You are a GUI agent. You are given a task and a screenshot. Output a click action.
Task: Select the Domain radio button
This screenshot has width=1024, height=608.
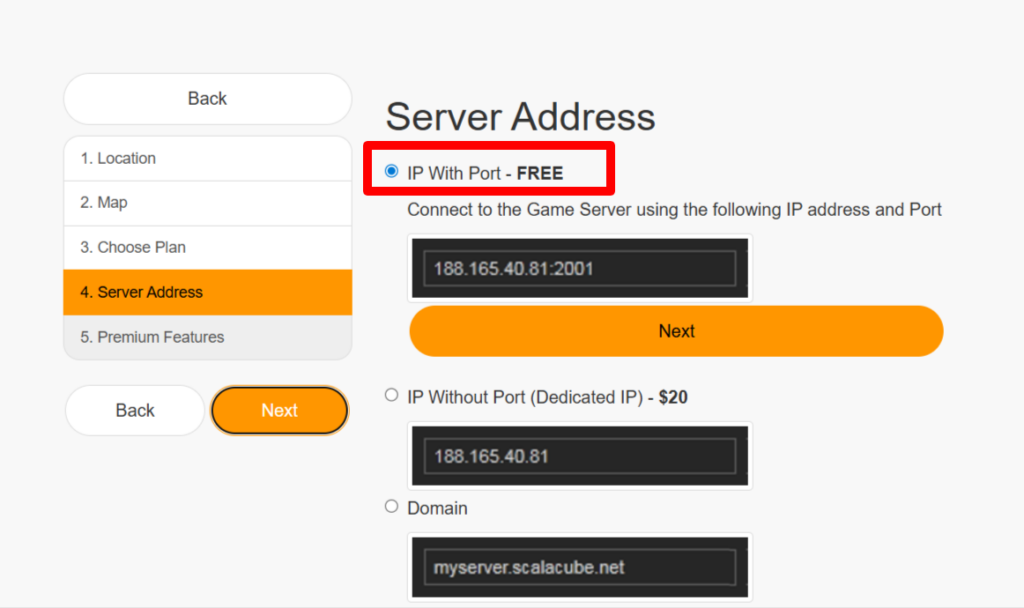point(392,506)
